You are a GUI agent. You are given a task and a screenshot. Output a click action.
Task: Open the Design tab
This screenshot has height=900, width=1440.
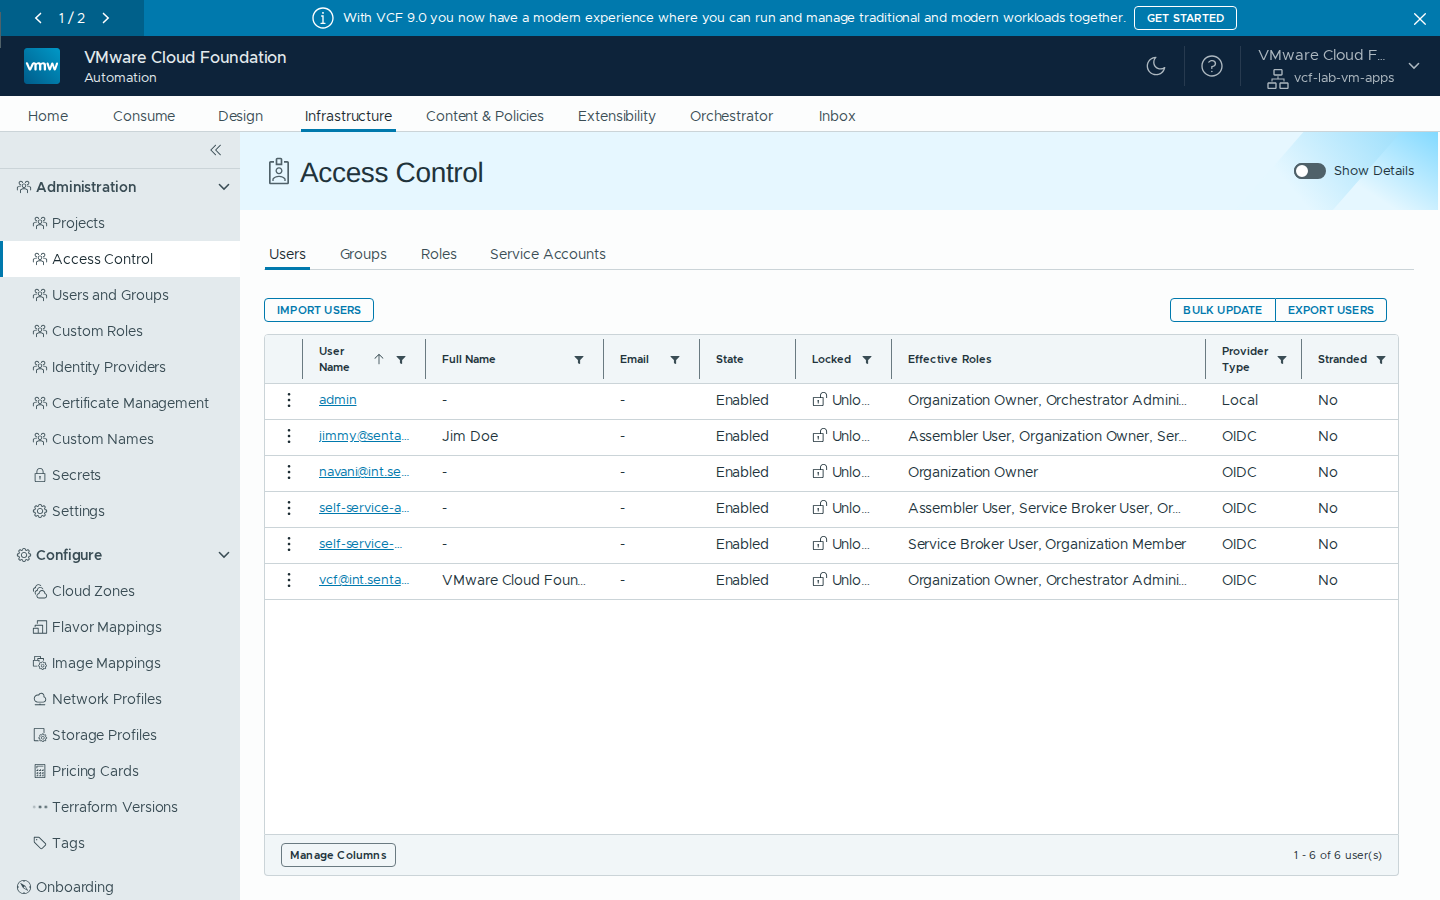tap(241, 116)
